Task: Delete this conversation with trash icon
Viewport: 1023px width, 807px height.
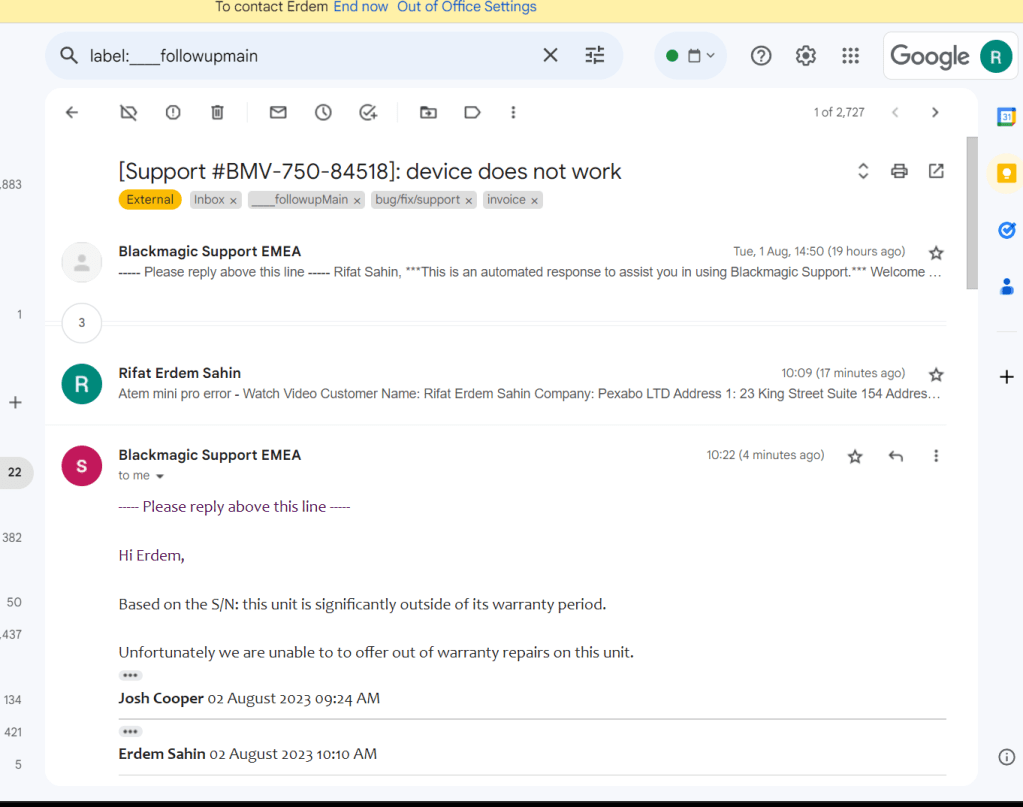Action: [x=217, y=112]
